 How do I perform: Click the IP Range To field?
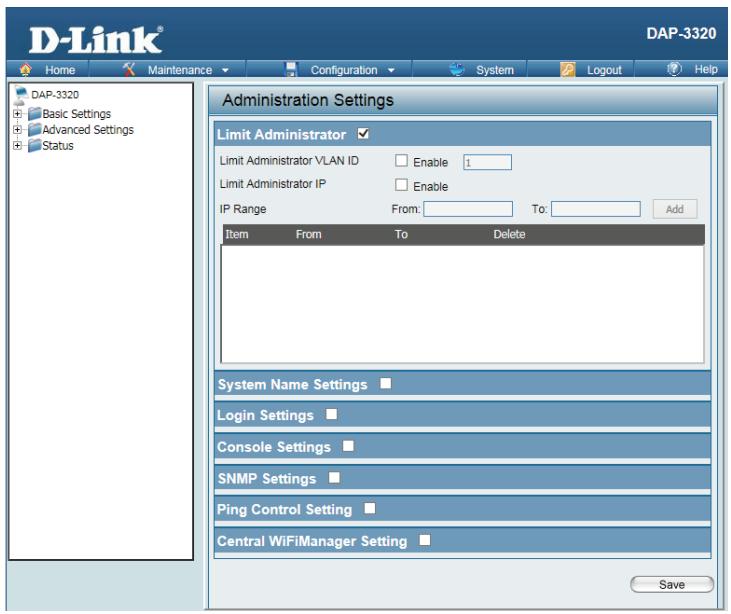pyautogui.click(x=595, y=209)
